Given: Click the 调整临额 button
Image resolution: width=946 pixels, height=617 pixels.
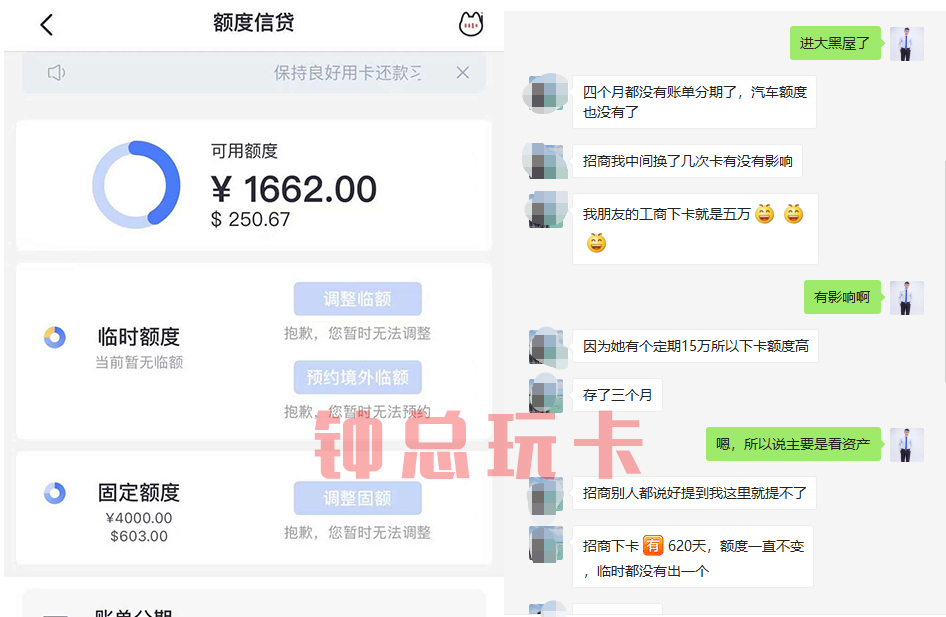Looking at the screenshot, I should (x=358, y=299).
